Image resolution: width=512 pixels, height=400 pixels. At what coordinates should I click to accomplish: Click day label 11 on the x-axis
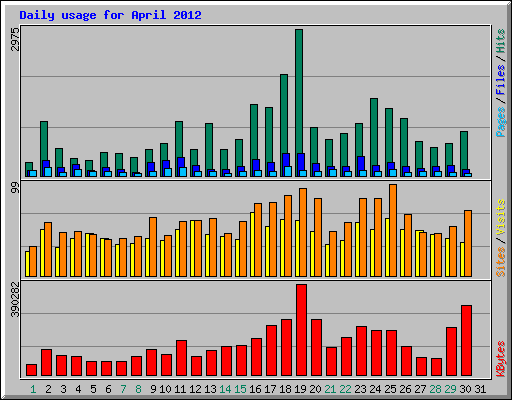coord(180,389)
